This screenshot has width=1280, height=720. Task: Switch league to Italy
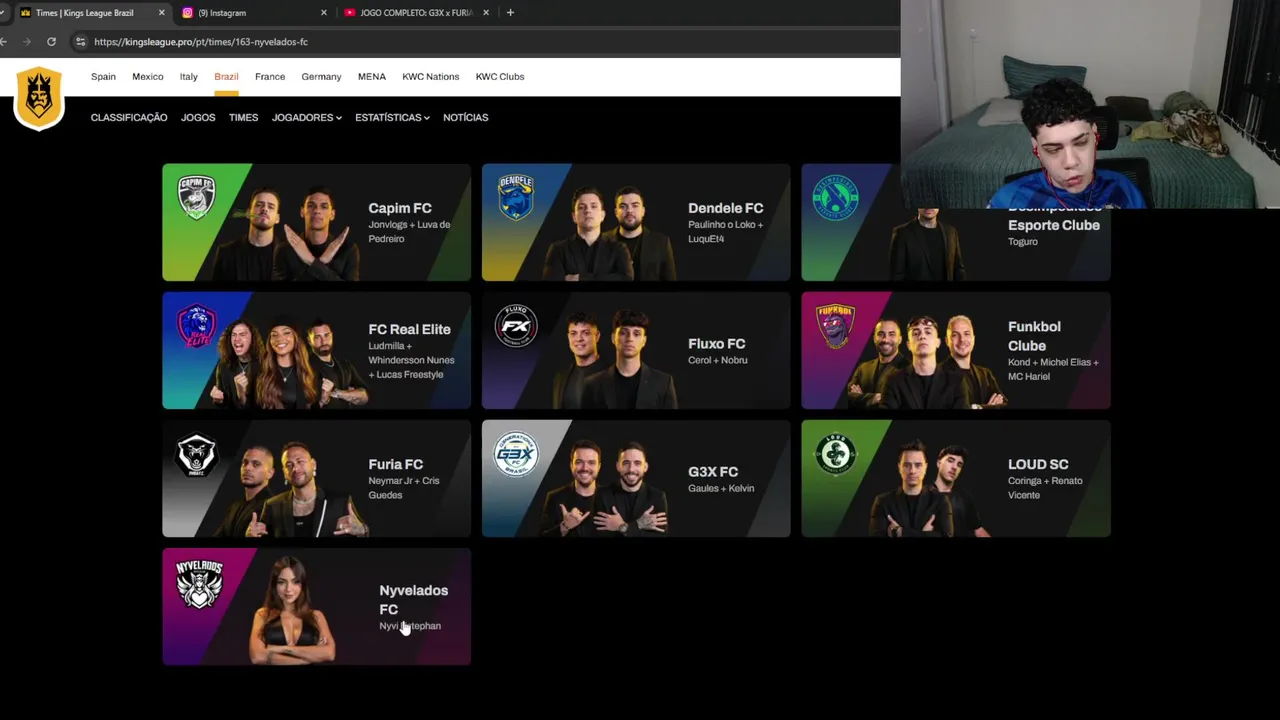click(x=189, y=77)
